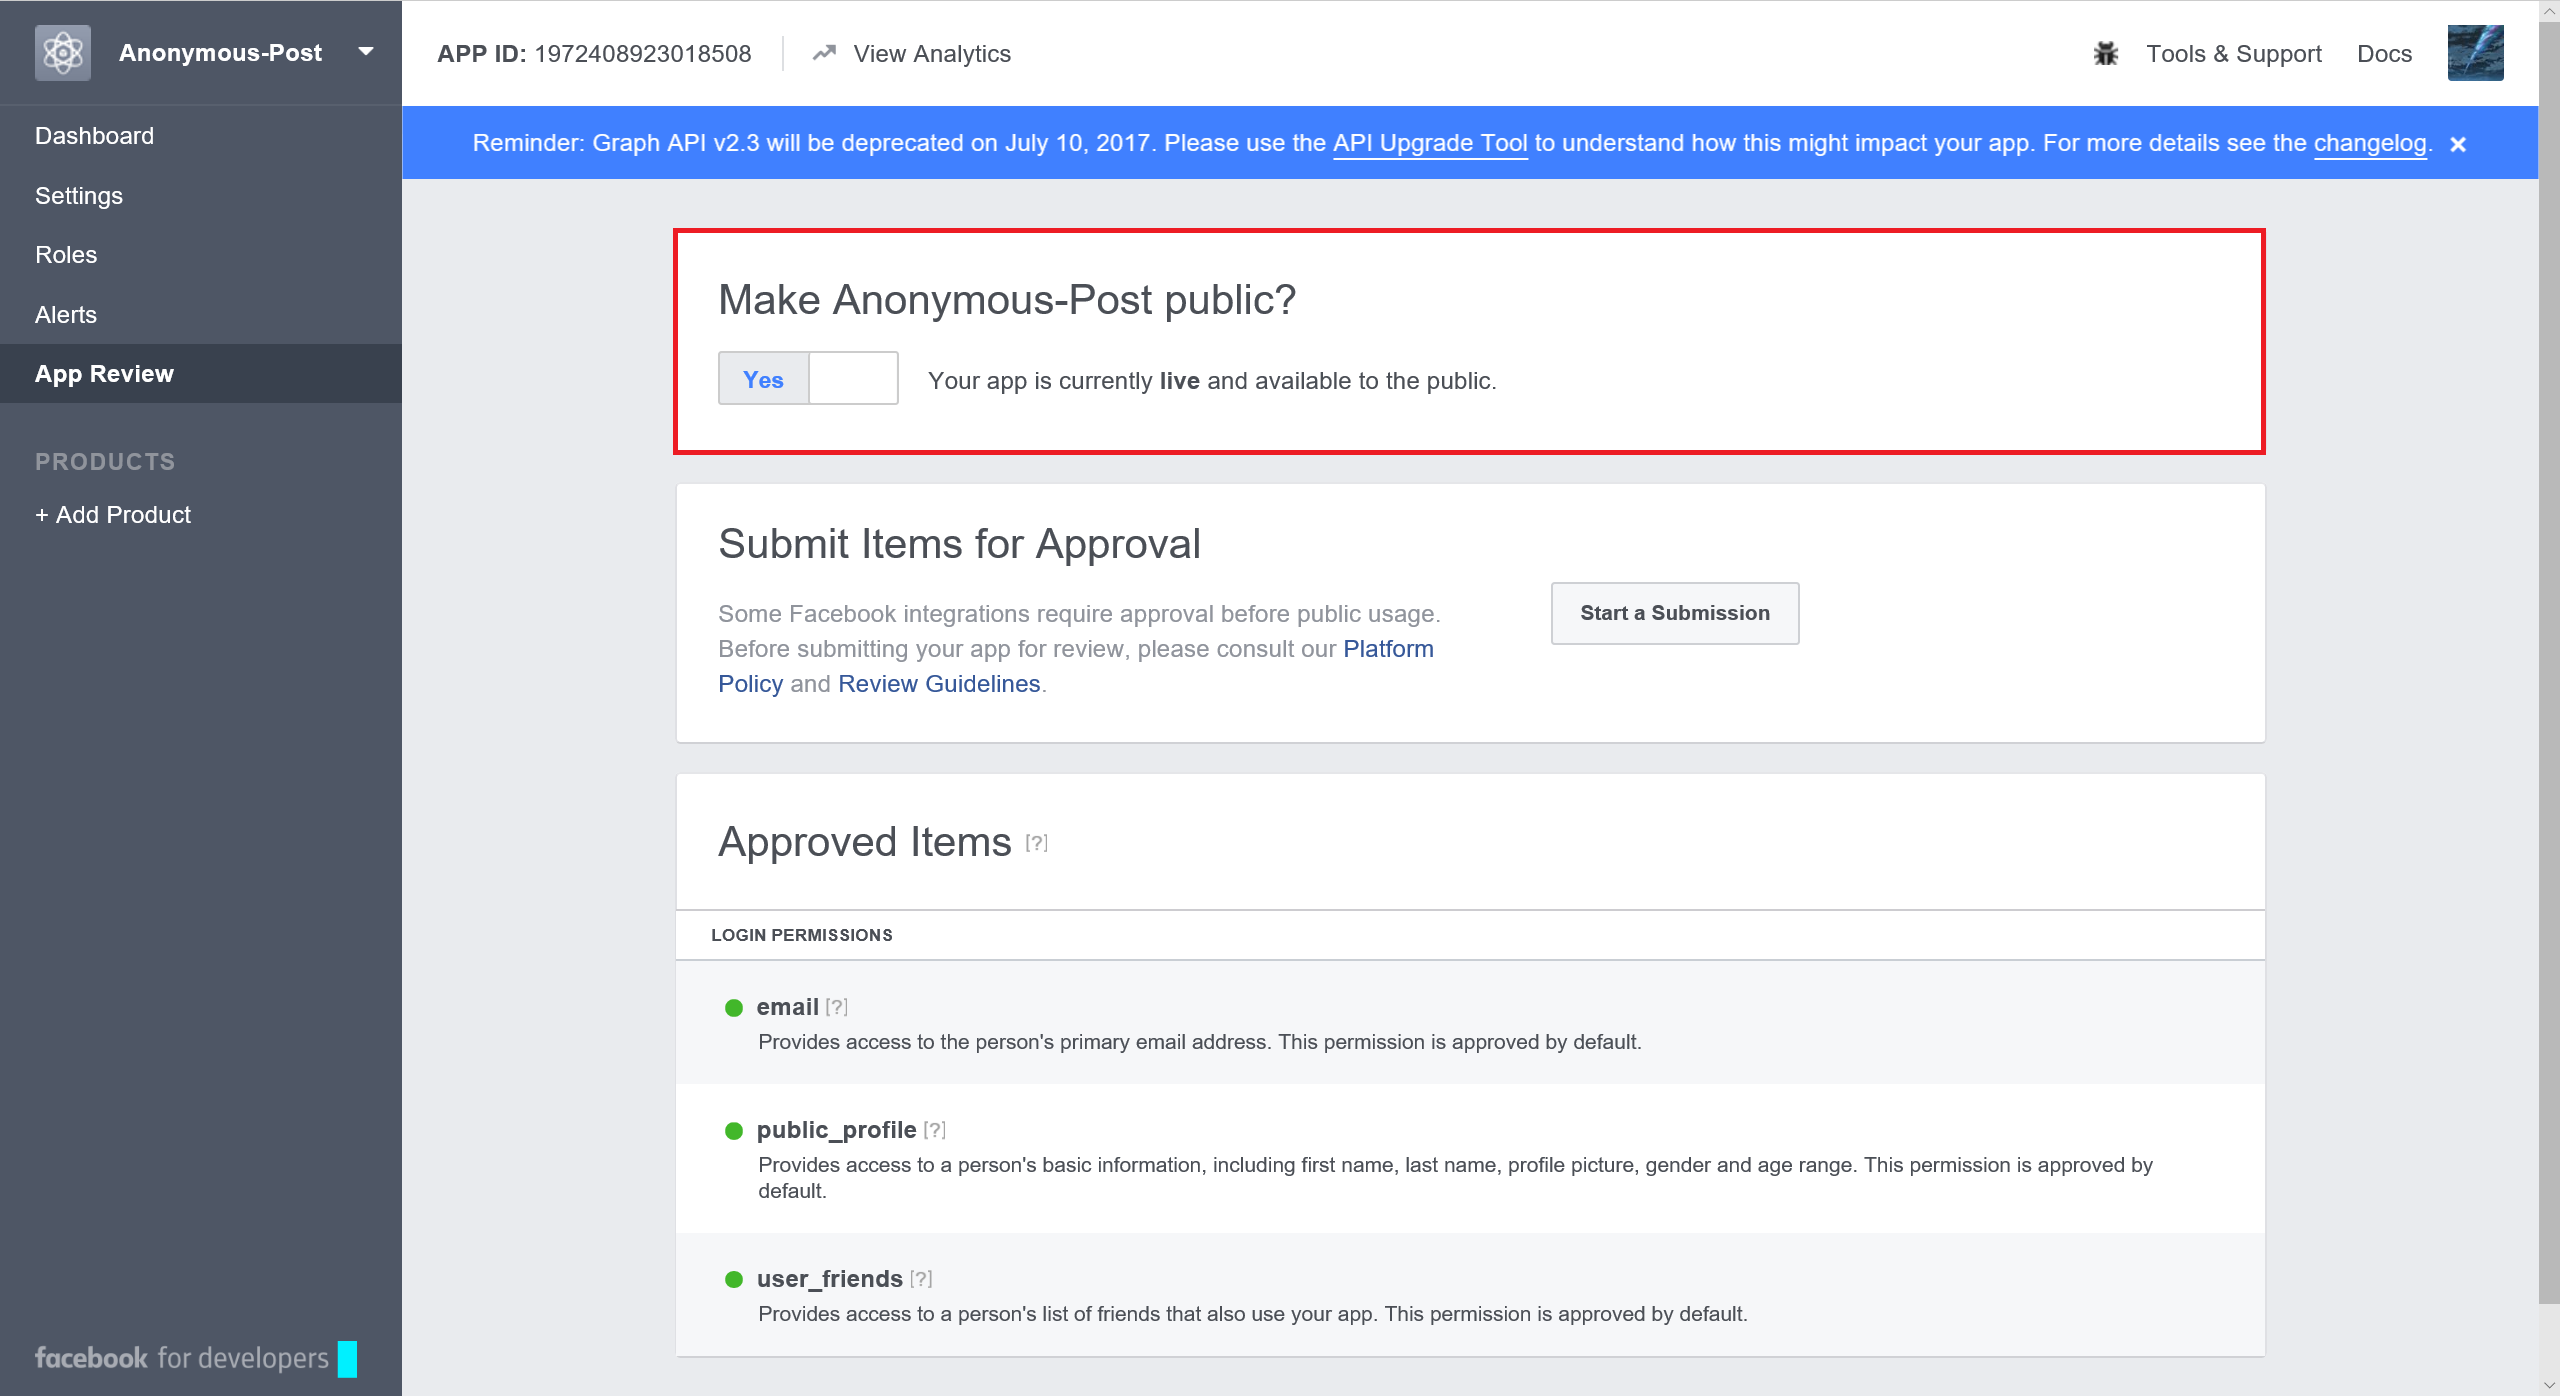Click the View Analytics trend arrow icon
This screenshot has width=2560, height=1396.
click(x=823, y=53)
